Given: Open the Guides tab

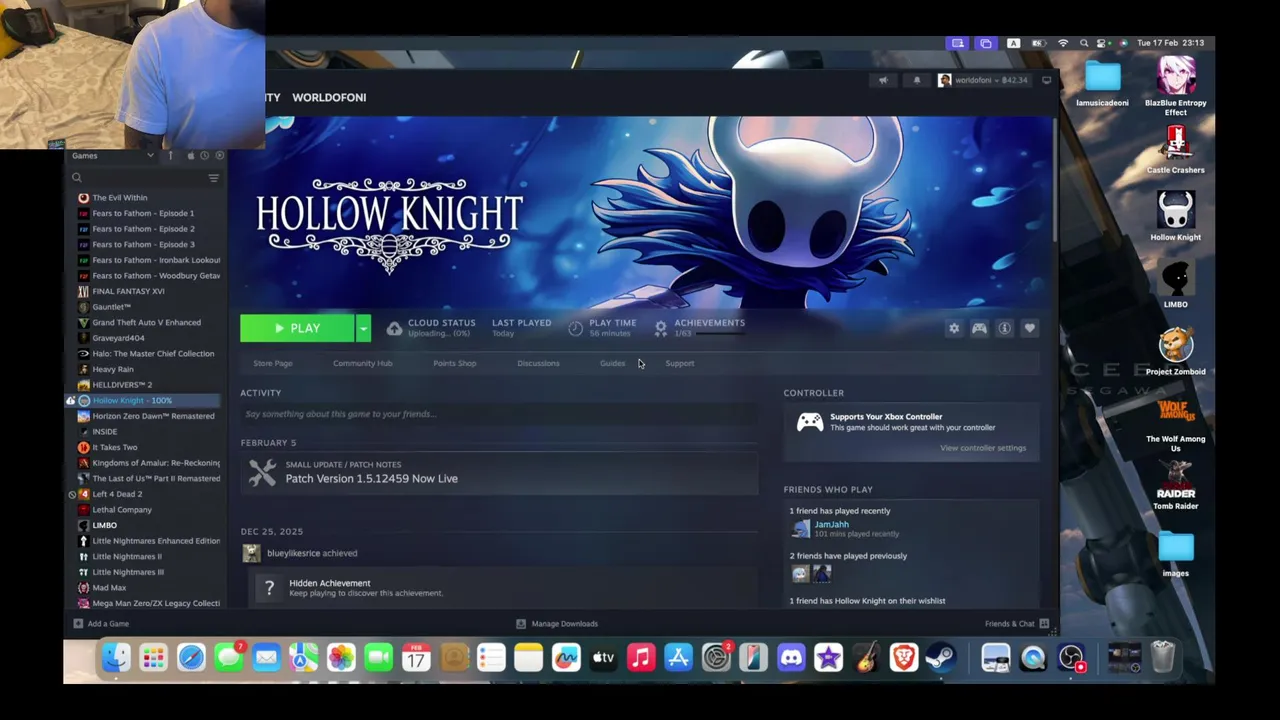Looking at the screenshot, I should click(x=612, y=363).
